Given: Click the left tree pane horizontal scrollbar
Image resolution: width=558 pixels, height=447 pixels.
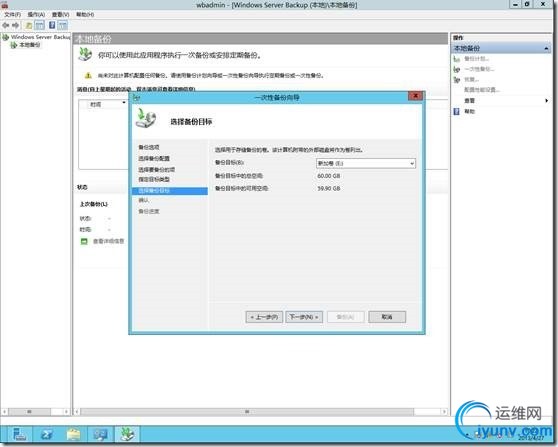Looking at the screenshot, I should [35, 412].
